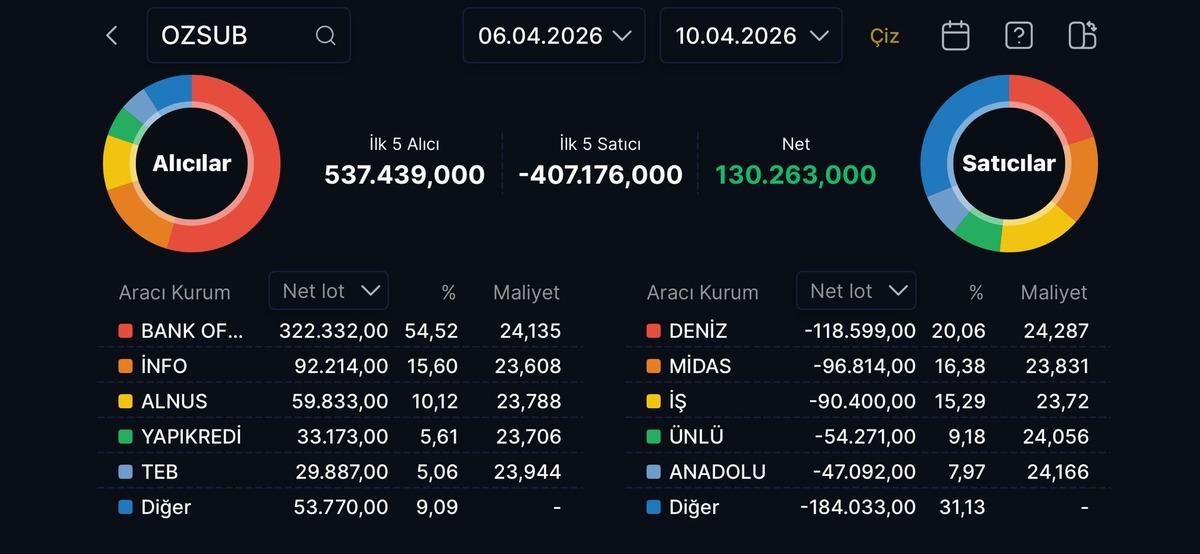Viewport: 1200px width, 554px height.
Task: Open the end date 10.04.2026 dropdown
Action: coord(751,36)
